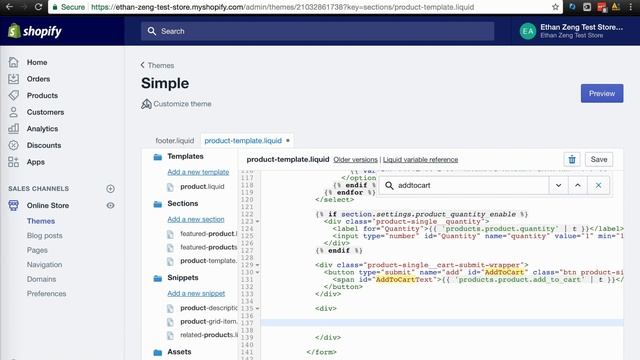Click the Apps grid icon

pos(13,162)
